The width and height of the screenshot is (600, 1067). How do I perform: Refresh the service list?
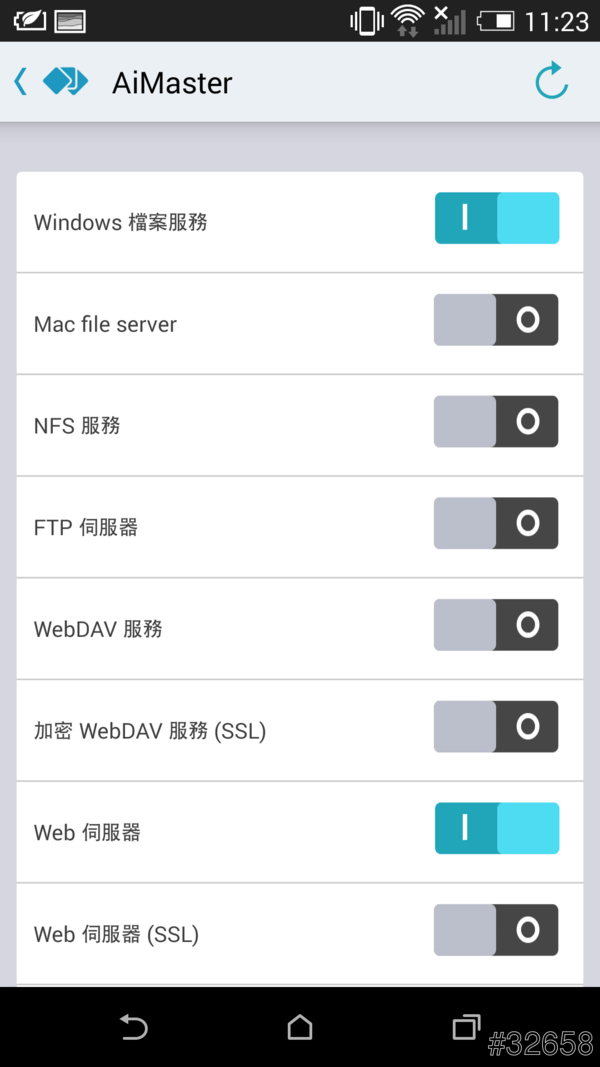[551, 82]
